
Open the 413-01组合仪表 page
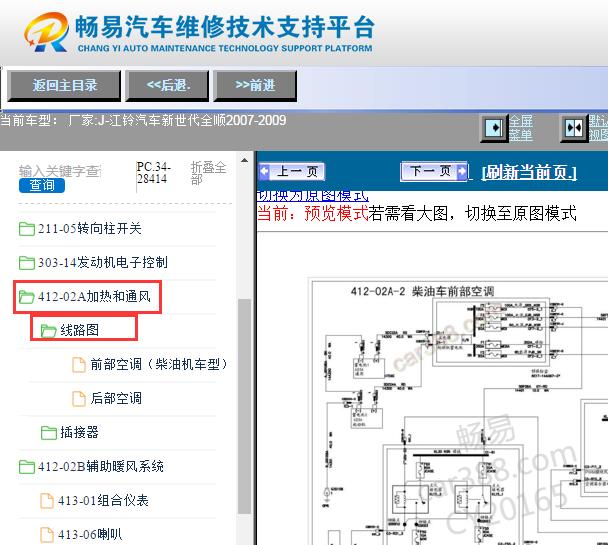[x=103, y=500]
